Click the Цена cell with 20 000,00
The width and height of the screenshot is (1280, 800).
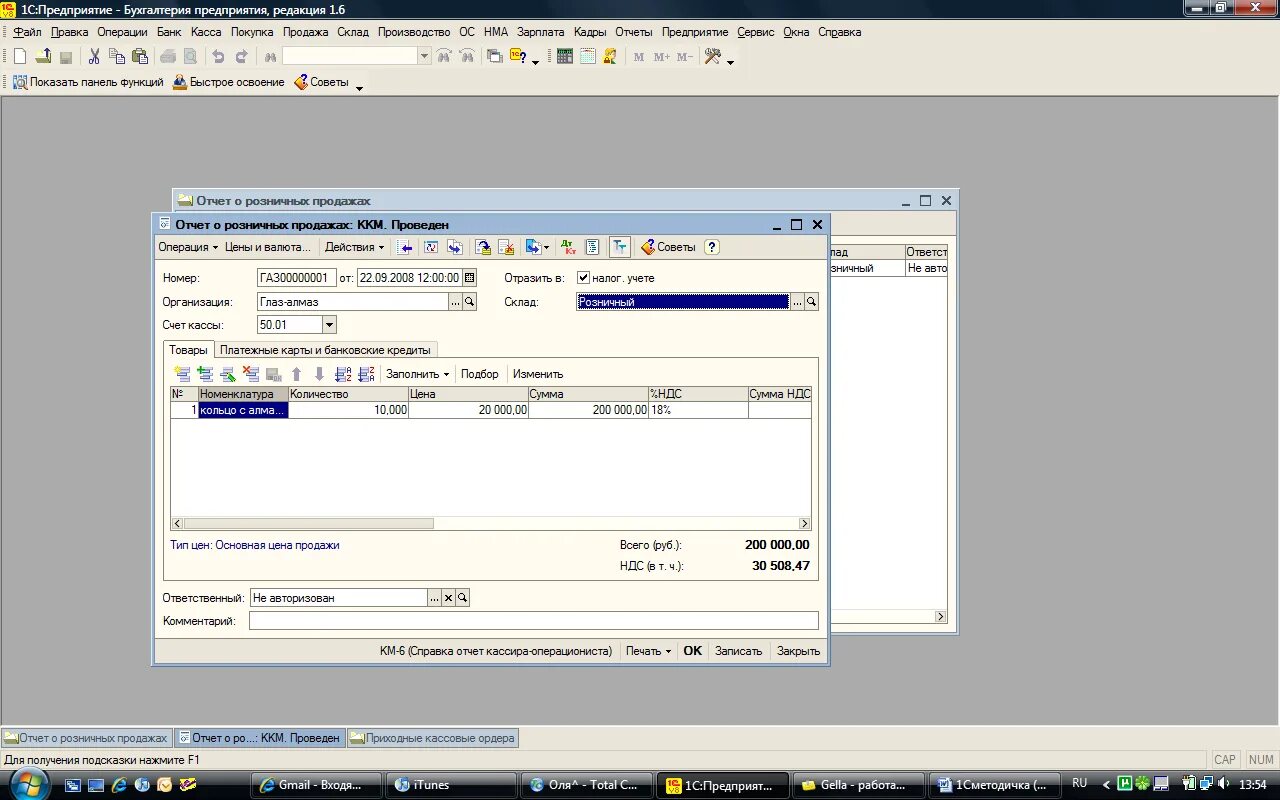(468, 410)
